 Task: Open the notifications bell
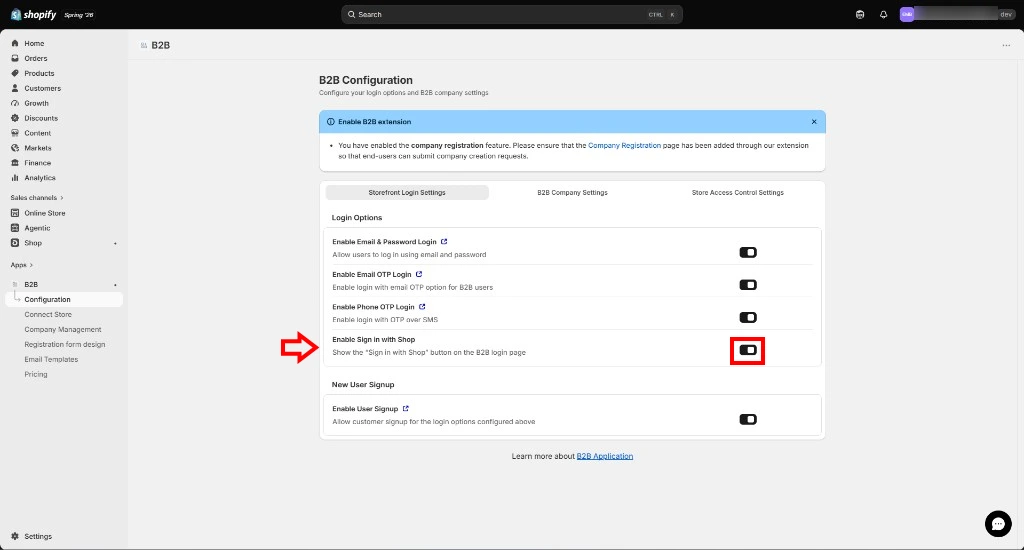point(884,14)
